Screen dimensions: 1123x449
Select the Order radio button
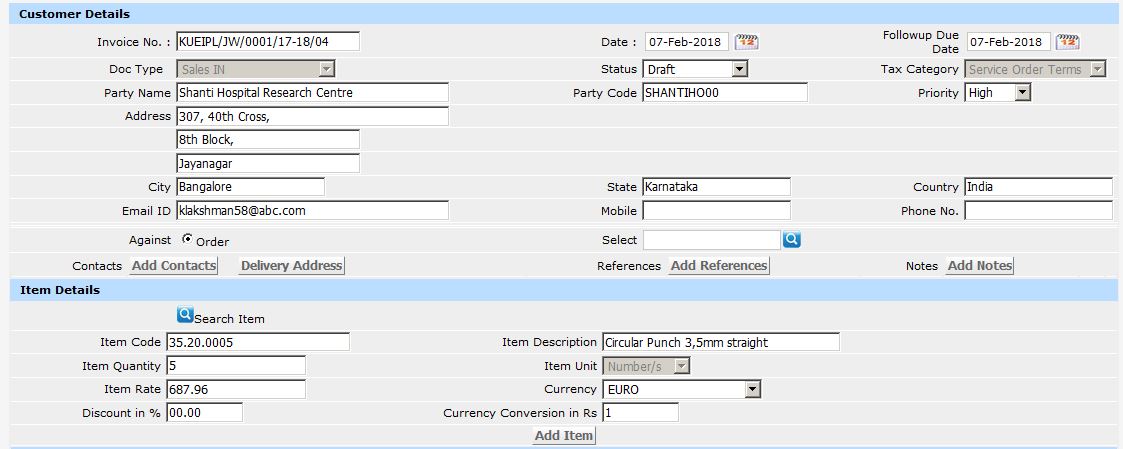pyautogui.click(x=187, y=240)
